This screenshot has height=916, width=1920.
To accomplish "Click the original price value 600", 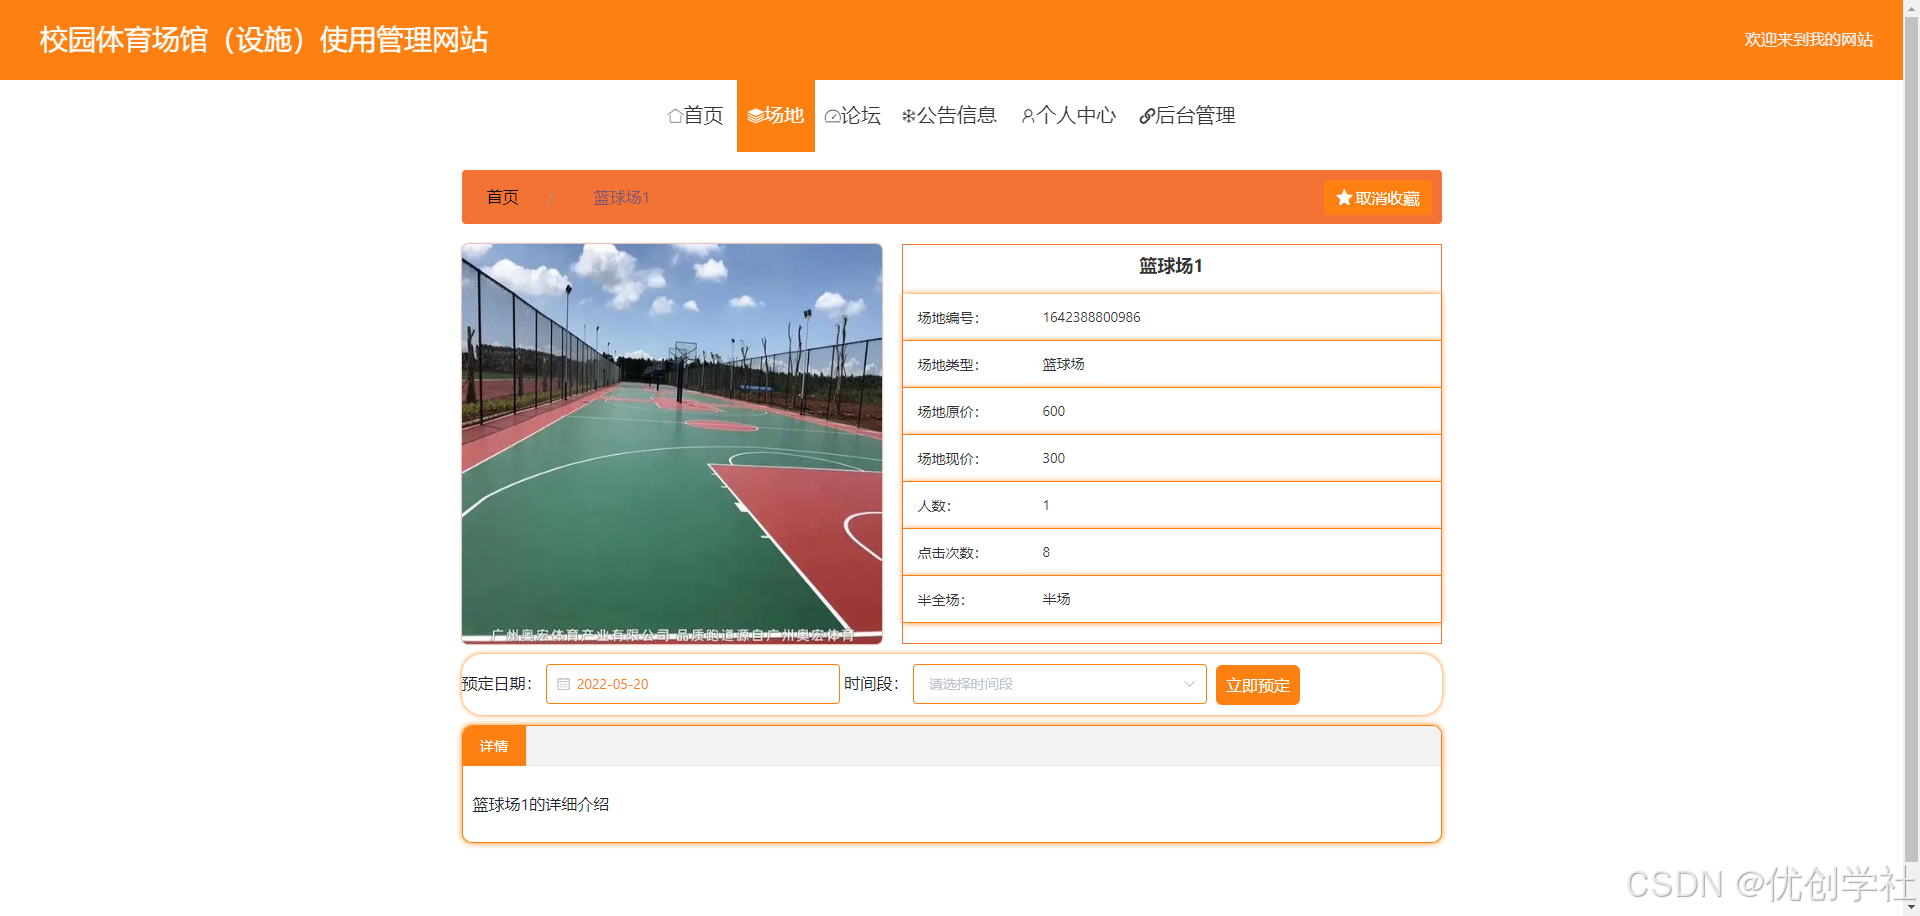I will [1053, 411].
